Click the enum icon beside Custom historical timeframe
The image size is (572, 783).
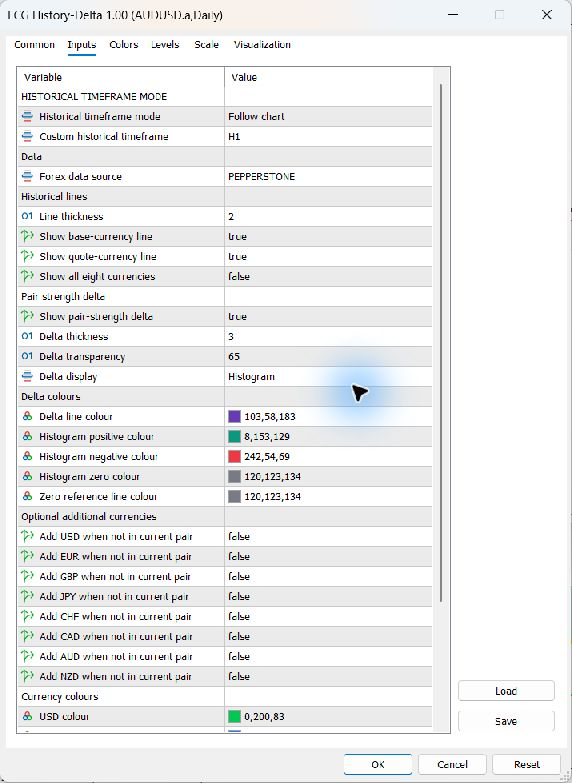(x=27, y=136)
